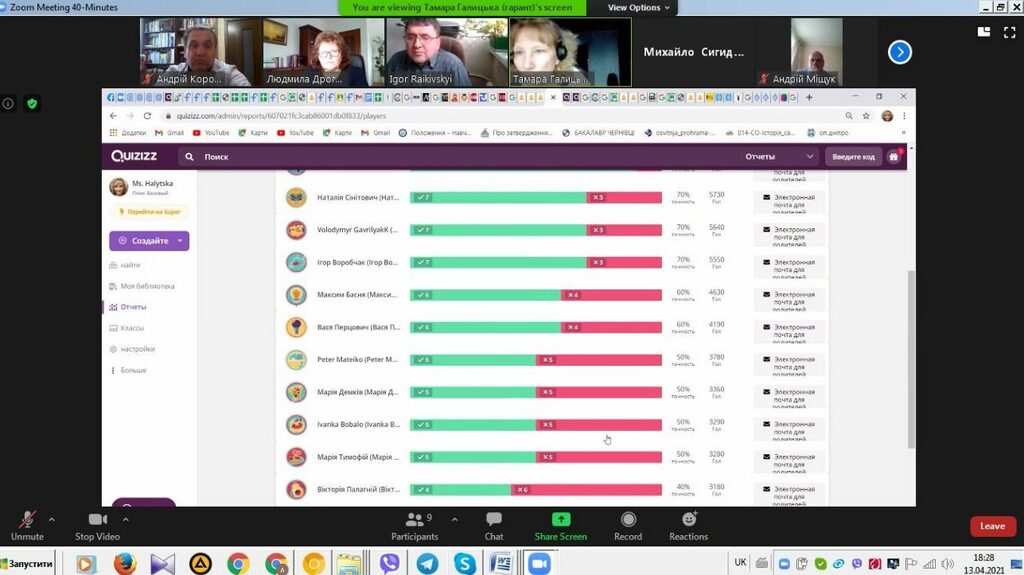This screenshot has height=575, width=1024.
Task: Click the Quizizz logo
Action: point(134,156)
